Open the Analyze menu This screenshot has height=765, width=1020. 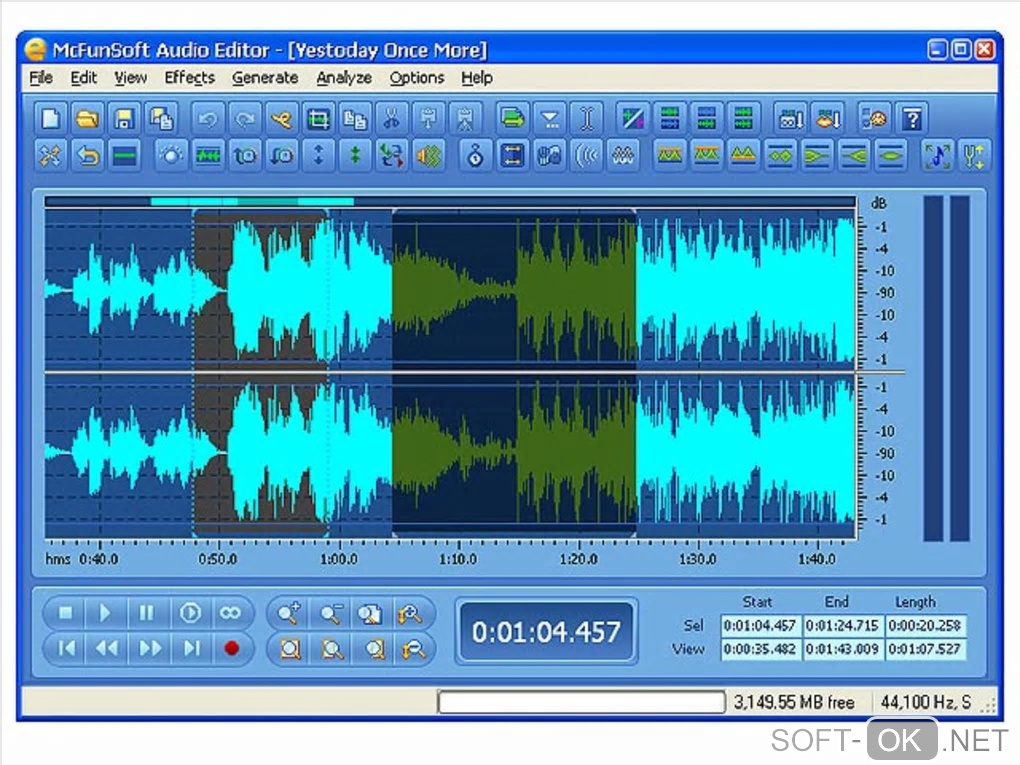pyautogui.click(x=344, y=78)
